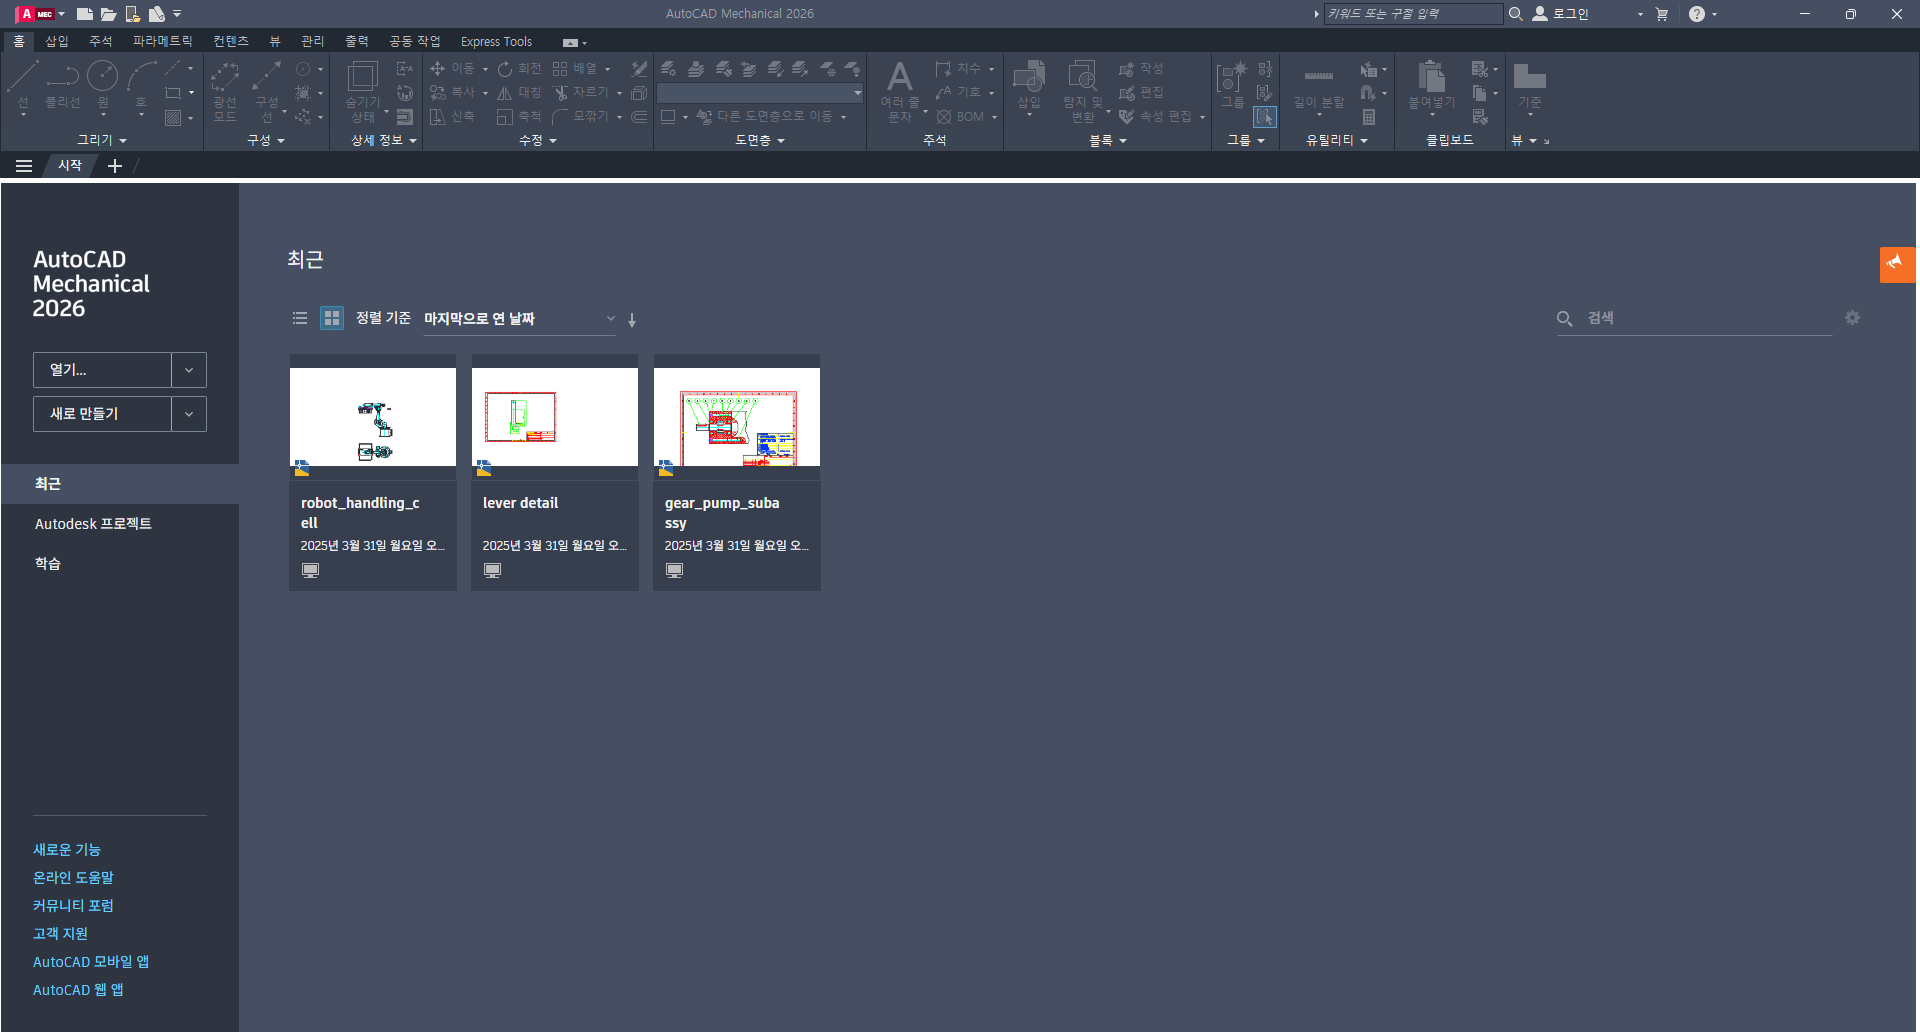Click the quick calculator icon in 유틸리티 panel
1920x1032 pixels.
click(x=1369, y=118)
